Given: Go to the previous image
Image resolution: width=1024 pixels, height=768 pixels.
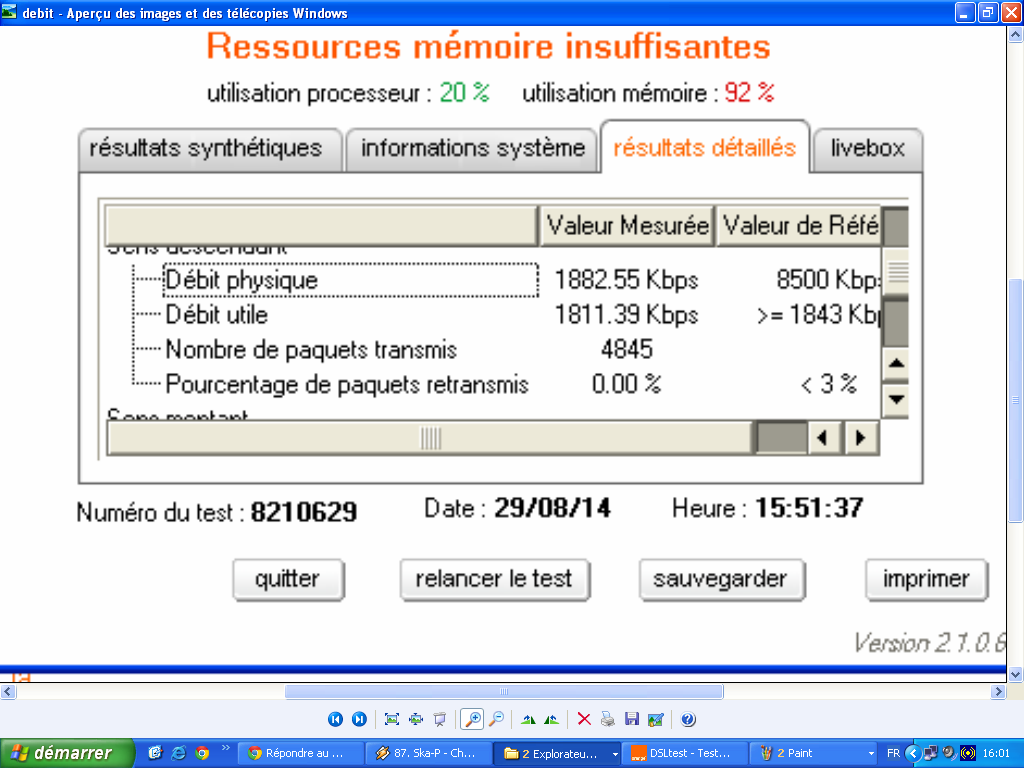Looking at the screenshot, I should [x=335, y=719].
